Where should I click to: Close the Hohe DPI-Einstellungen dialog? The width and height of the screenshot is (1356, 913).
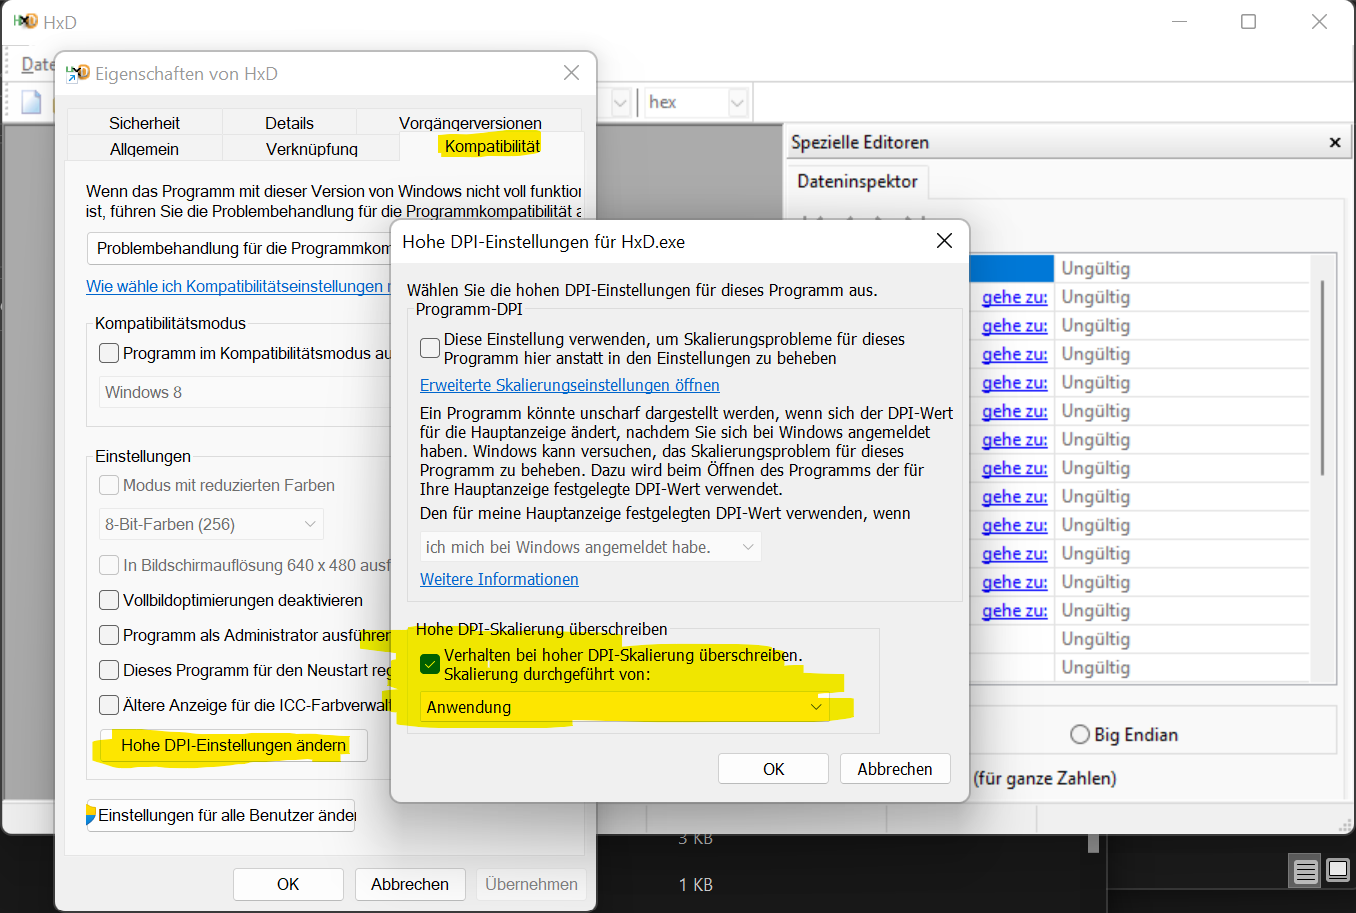coord(944,241)
